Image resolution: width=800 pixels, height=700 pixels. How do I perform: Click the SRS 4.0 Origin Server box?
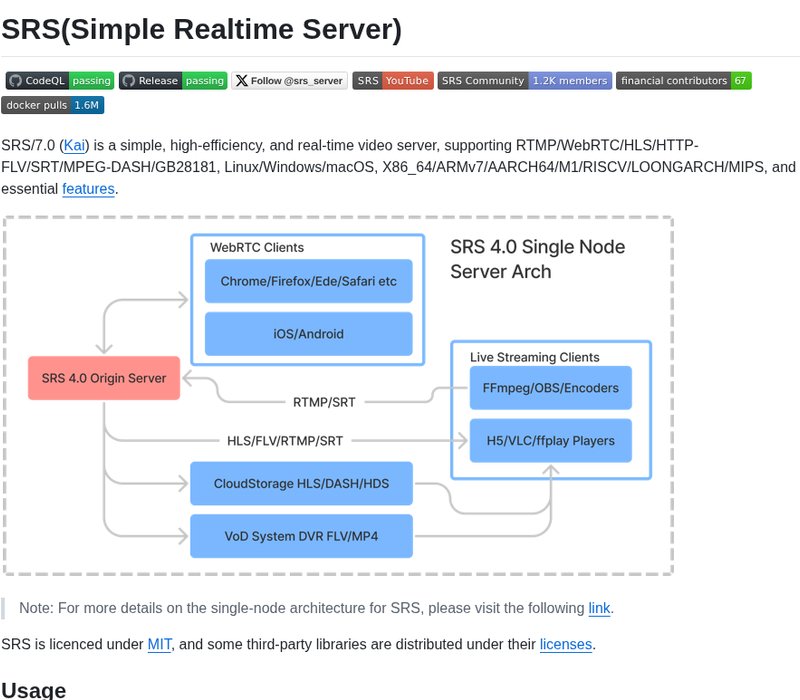pos(104,378)
